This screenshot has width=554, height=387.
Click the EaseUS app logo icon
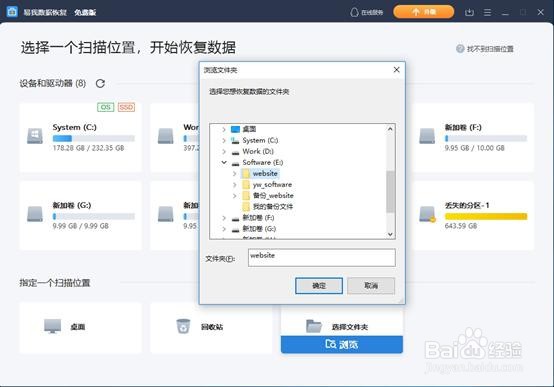[x=12, y=12]
